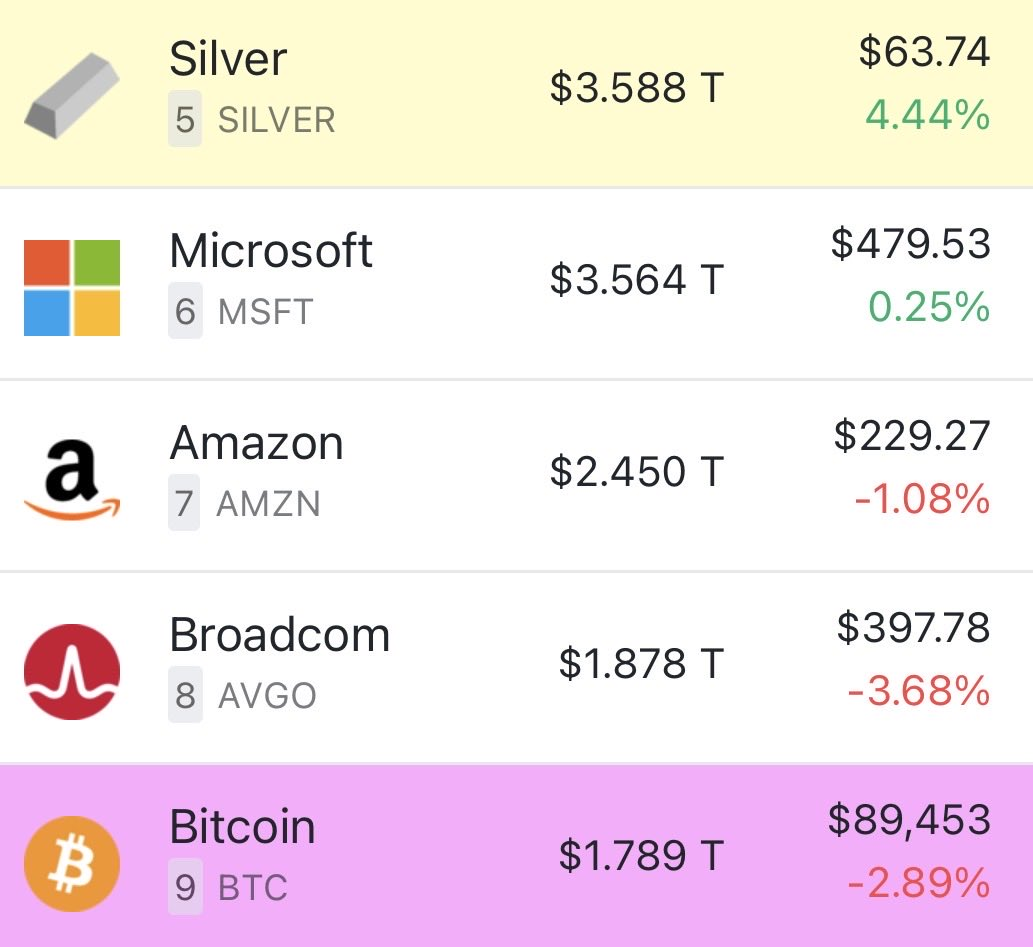Click the BTC ticker label

(x=253, y=887)
